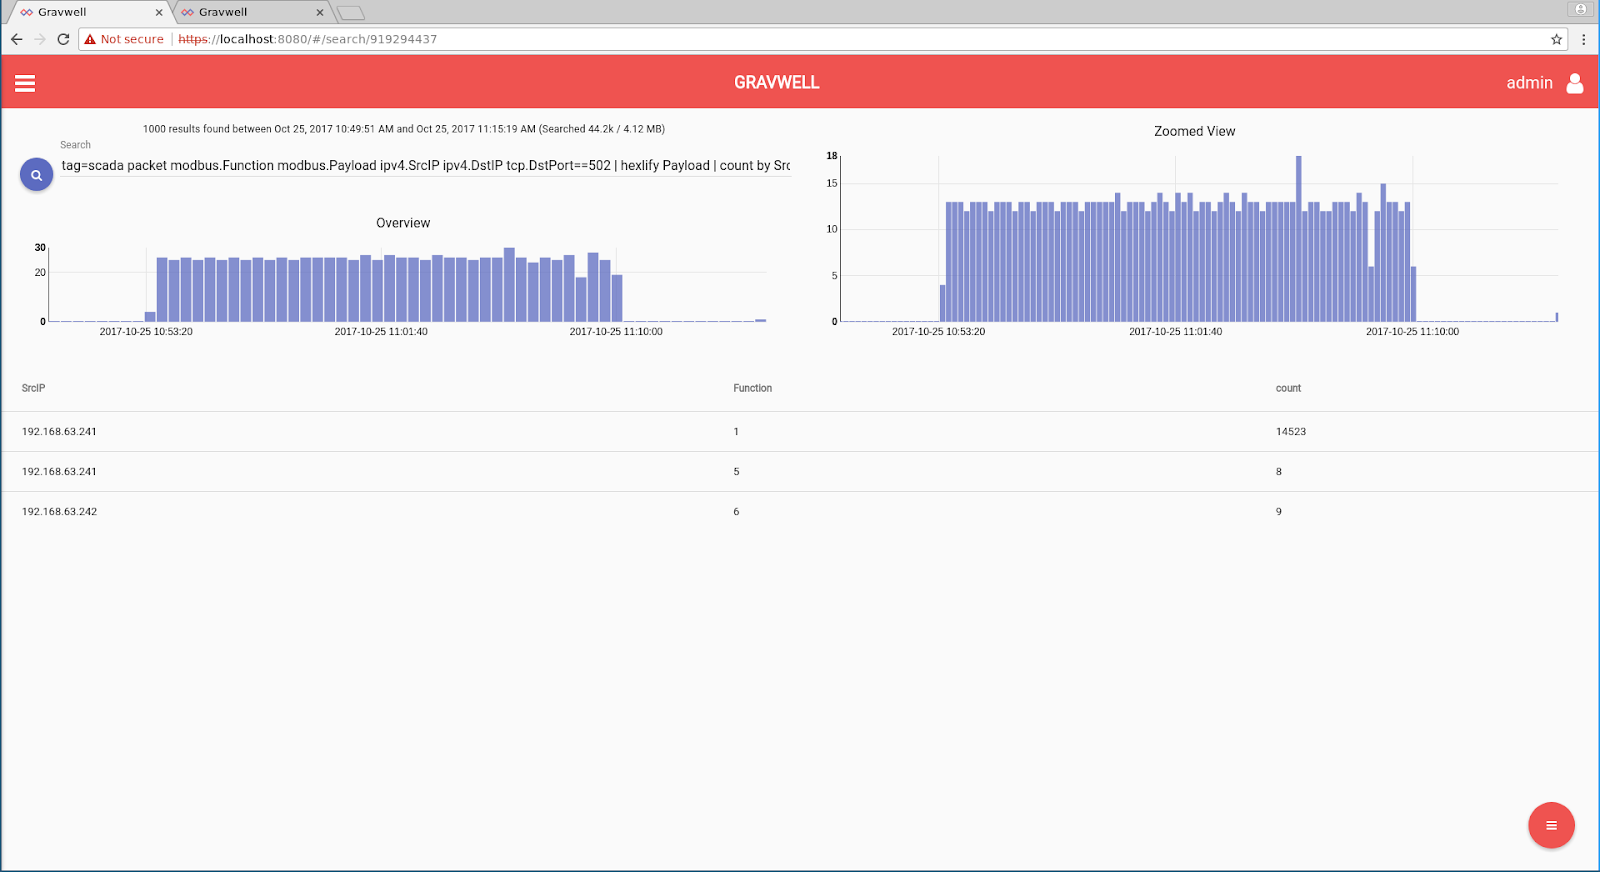Image resolution: width=1600 pixels, height=872 pixels.
Task: Run the query with the blue search button
Action: (x=36, y=175)
